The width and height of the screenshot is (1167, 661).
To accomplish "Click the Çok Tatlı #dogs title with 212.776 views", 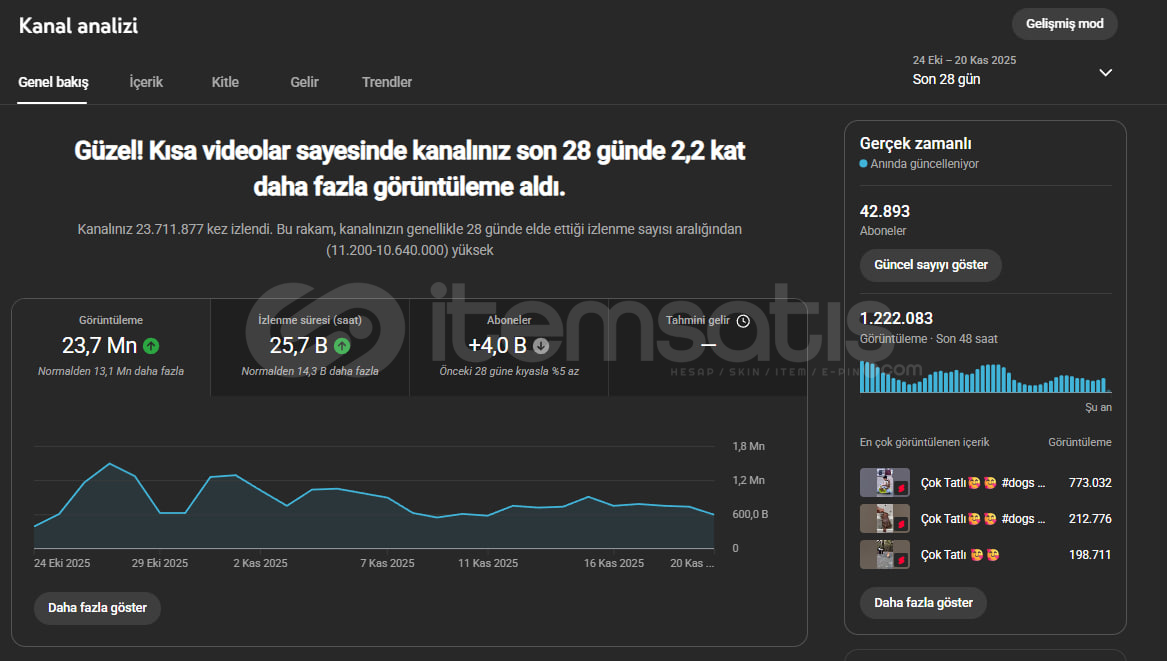I will 982,519.
